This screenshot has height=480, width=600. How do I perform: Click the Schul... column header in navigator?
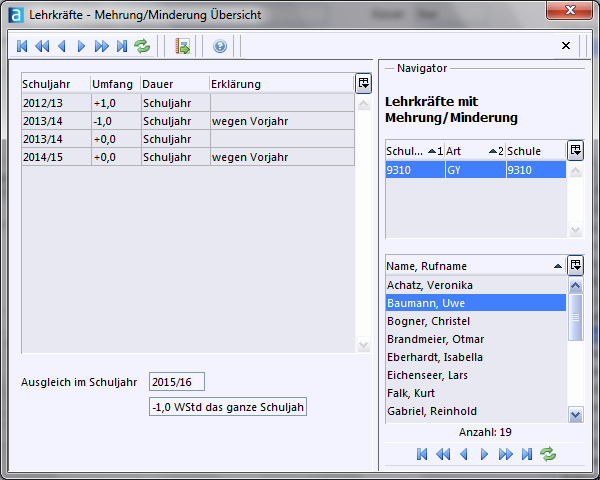[415, 151]
